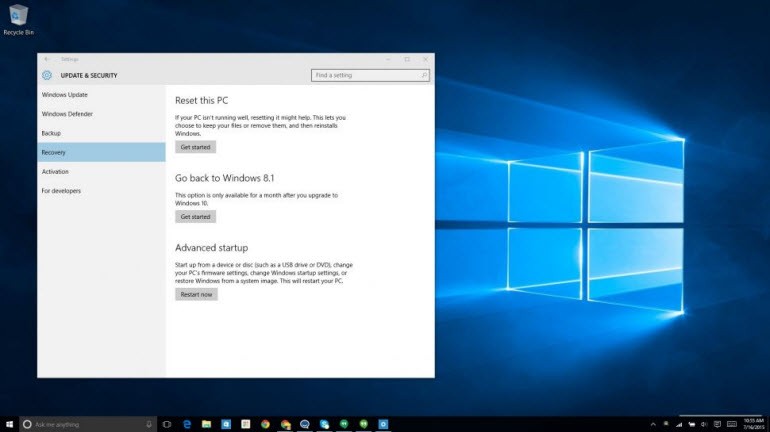Launch Google Chrome from the taskbar
Viewport: 770px width, 432px height.
pyautogui.click(x=265, y=424)
